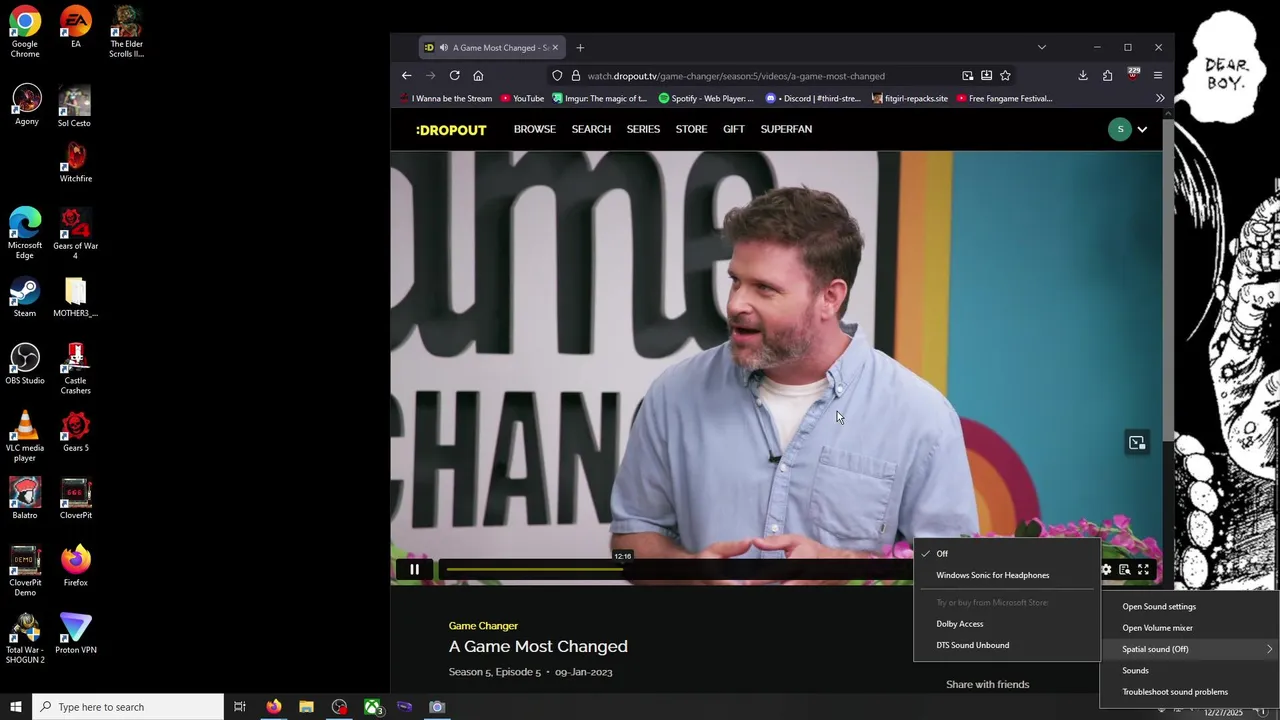Troubleshoot sound problems menu entry
1280x720 pixels.
pyautogui.click(x=1189, y=692)
